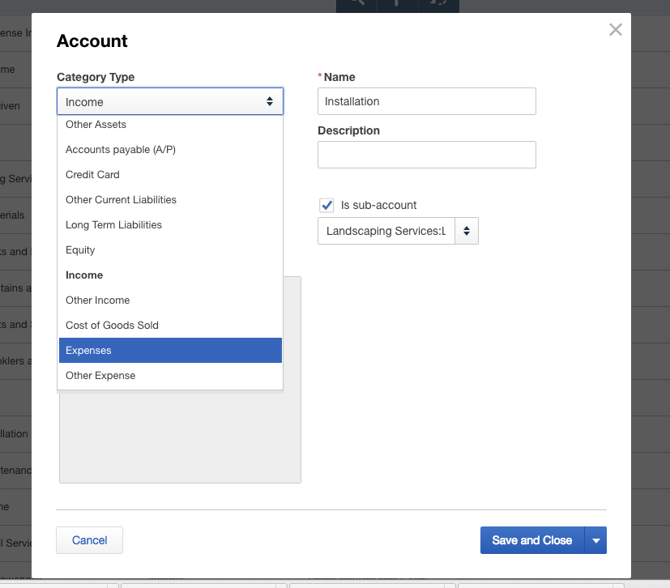Choose Other Income category type

170,300
